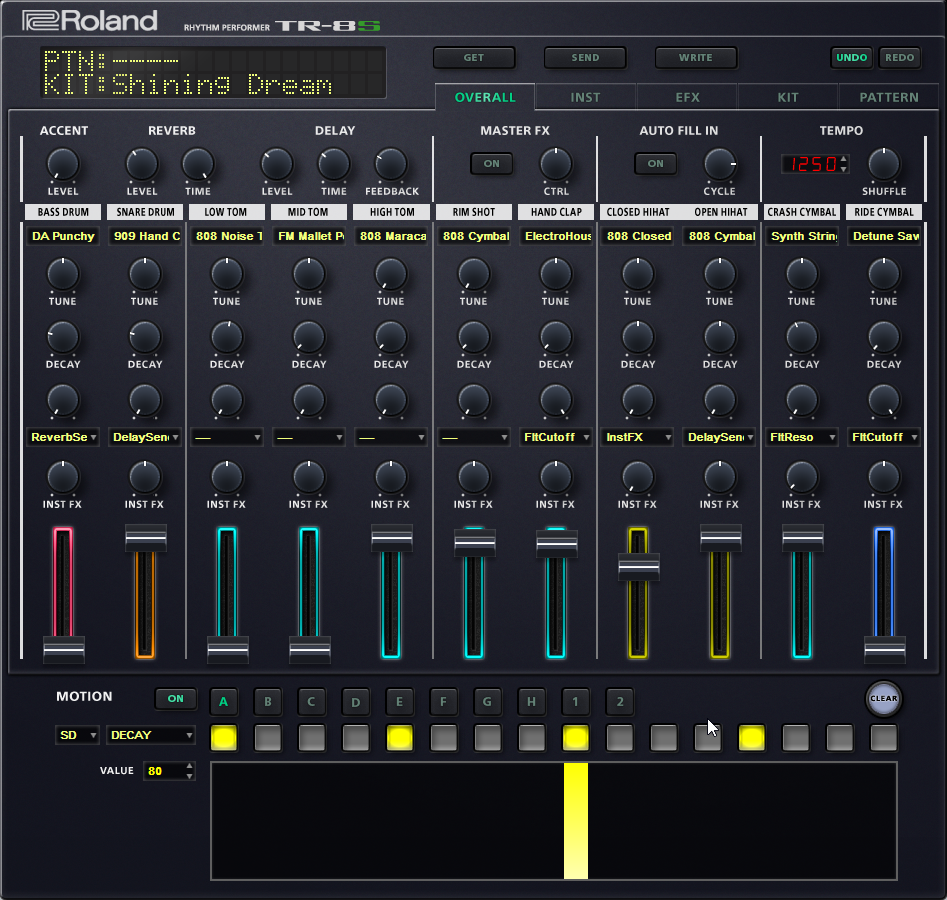This screenshot has height=900, width=947.
Task: Click the Tempo SHUFFLE knob
Action: pyautogui.click(x=884, y=165)
